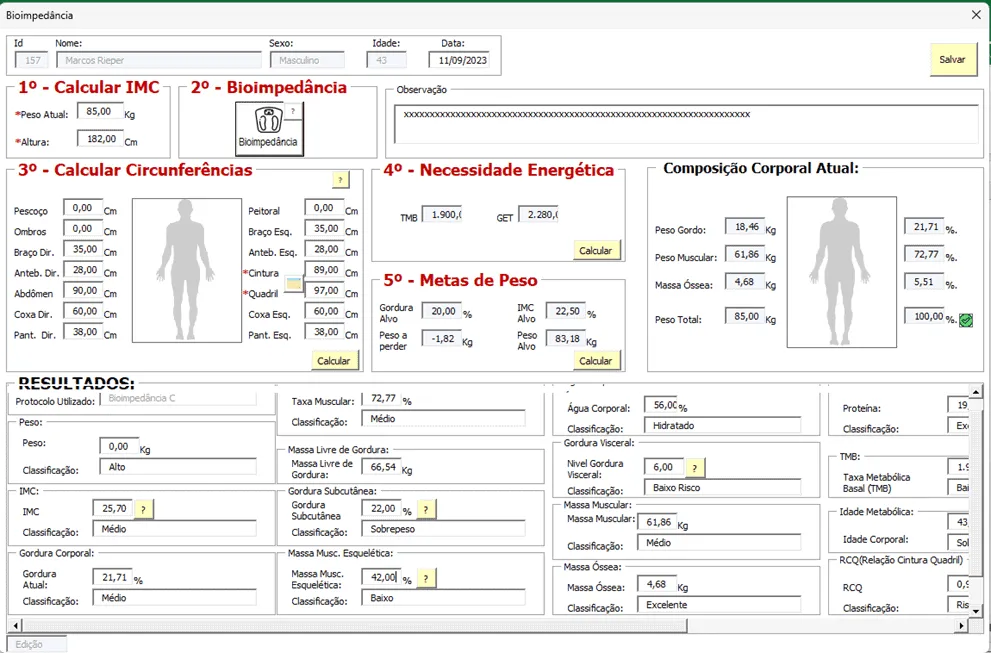
Task: Click the Ombros measurement field
Action: pyautogui.click(x=83, y=229)
